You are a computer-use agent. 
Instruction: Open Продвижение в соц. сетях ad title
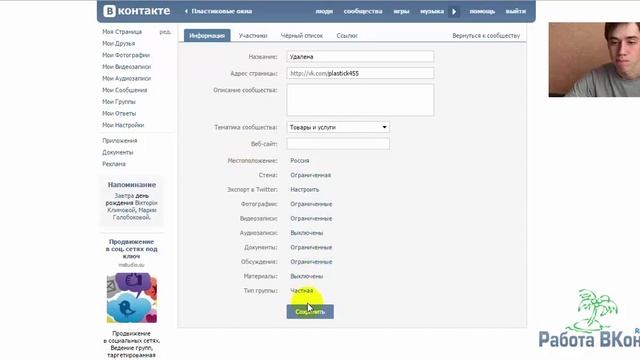click(131, 249)
